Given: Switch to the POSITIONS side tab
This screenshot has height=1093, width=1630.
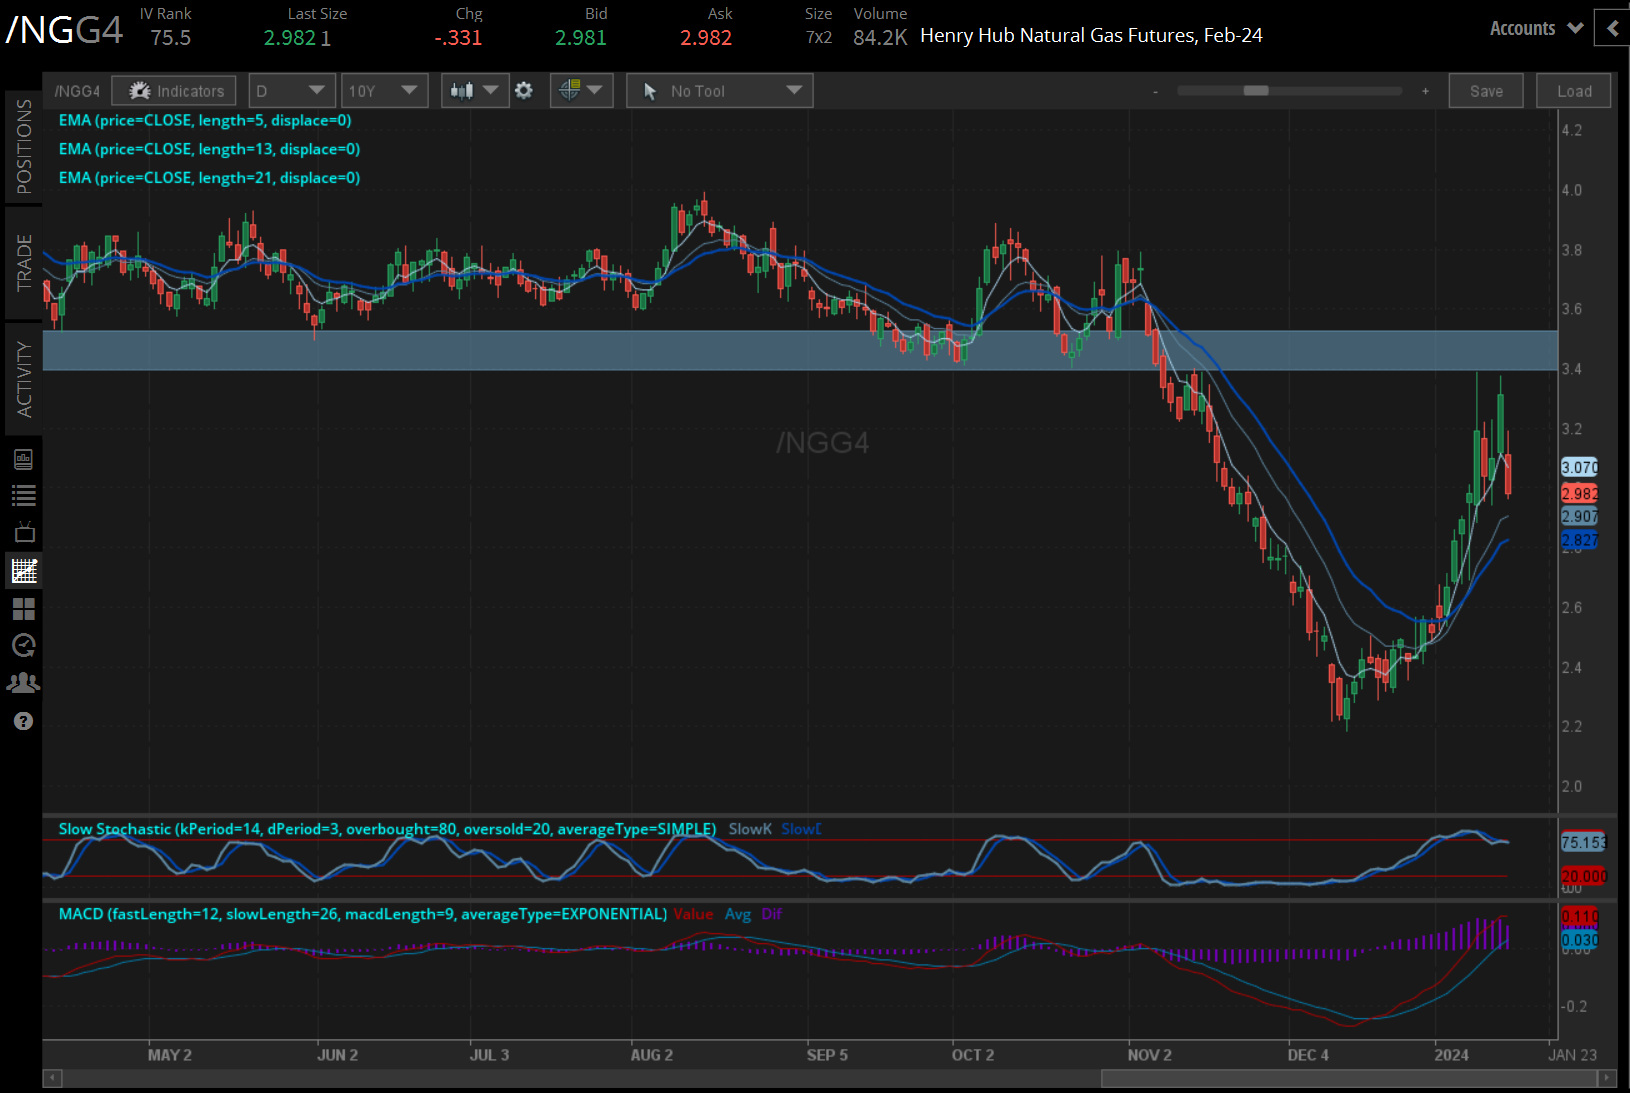Looking at the screenshot, I should (x=24, y=146).
